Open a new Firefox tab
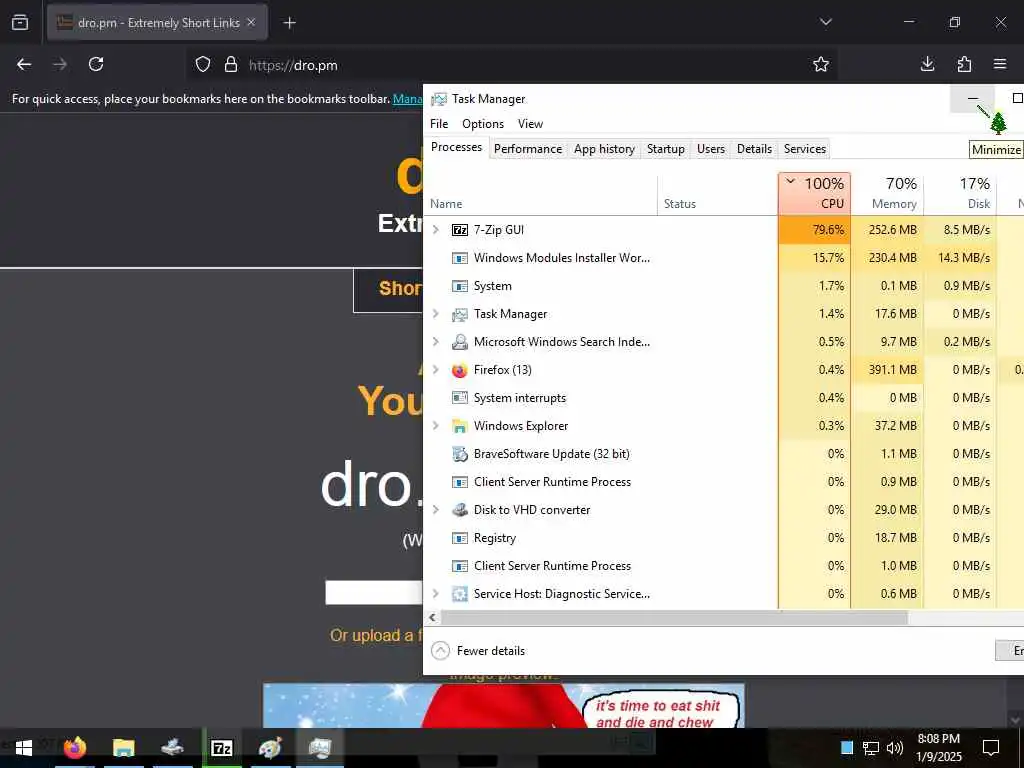 point(289,23)
